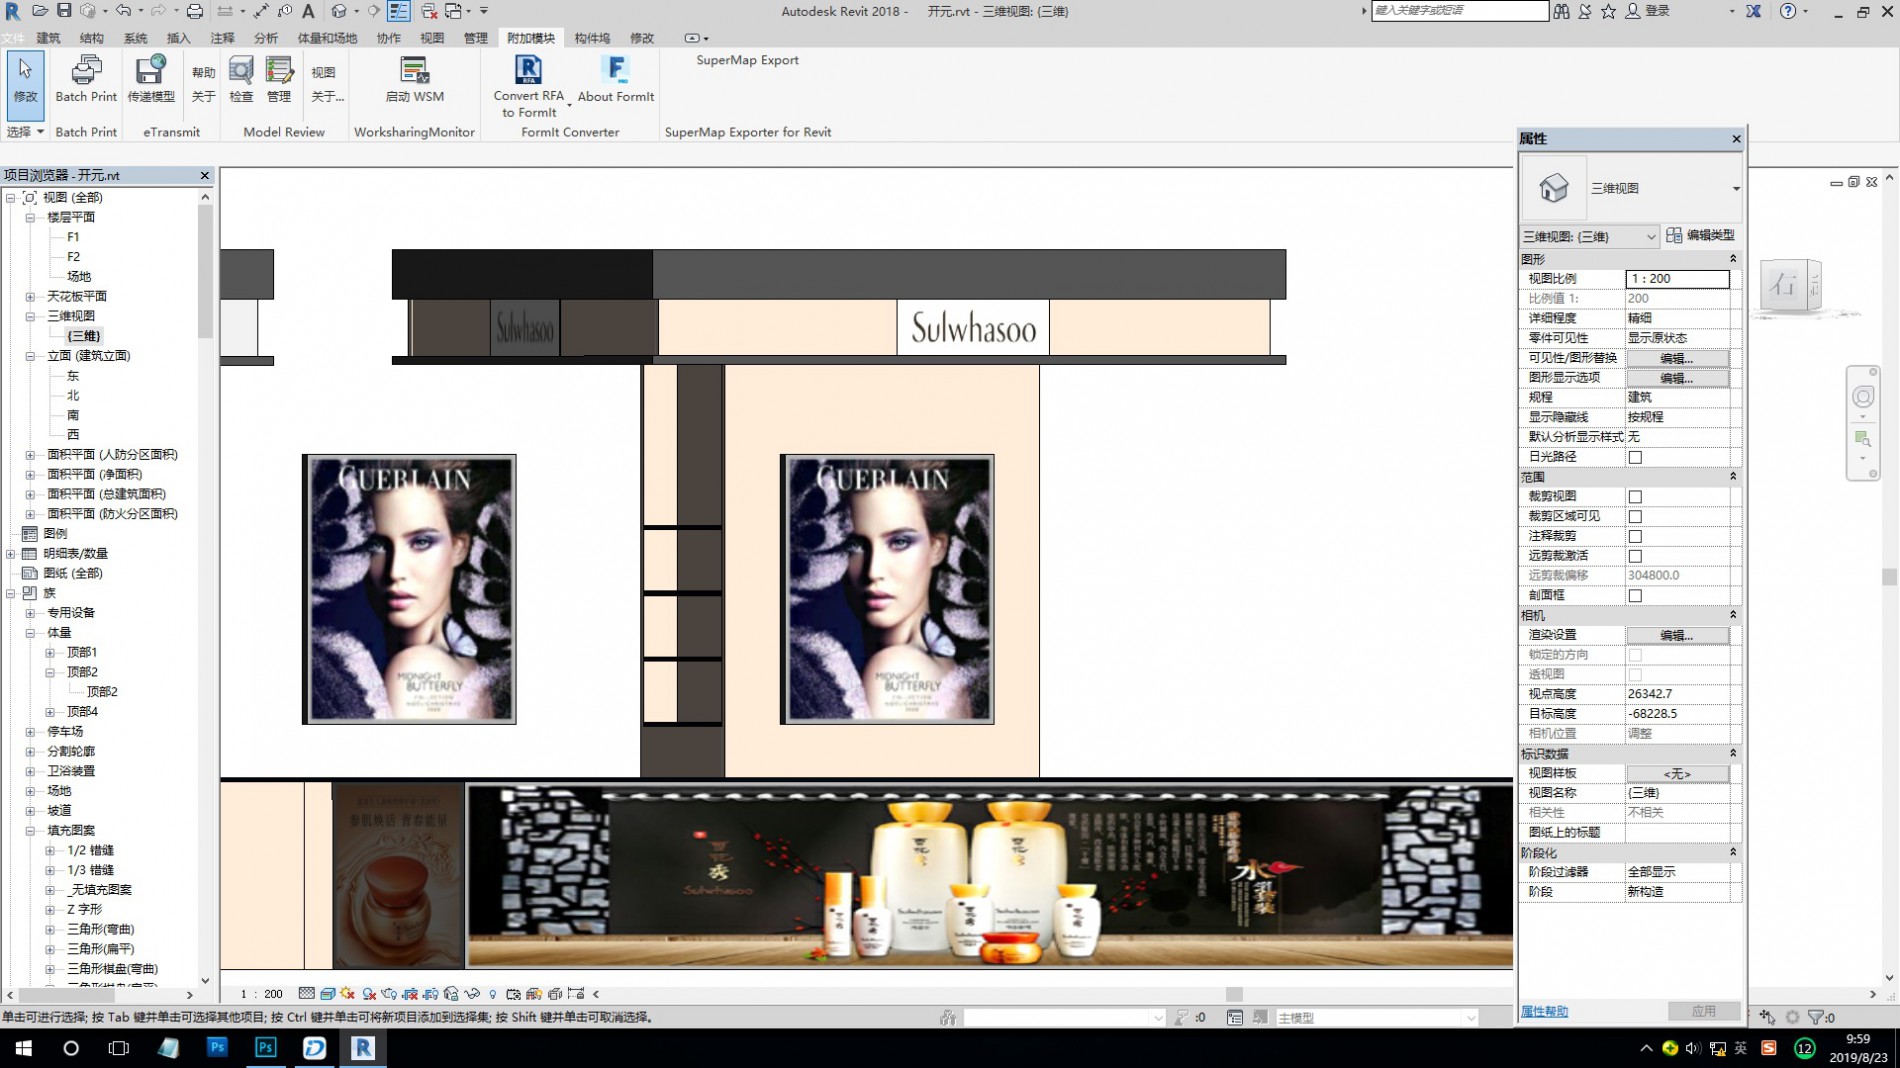Run Model Review check
The width and height of the screenshot is (1900, 1068).
pos(241,79)
